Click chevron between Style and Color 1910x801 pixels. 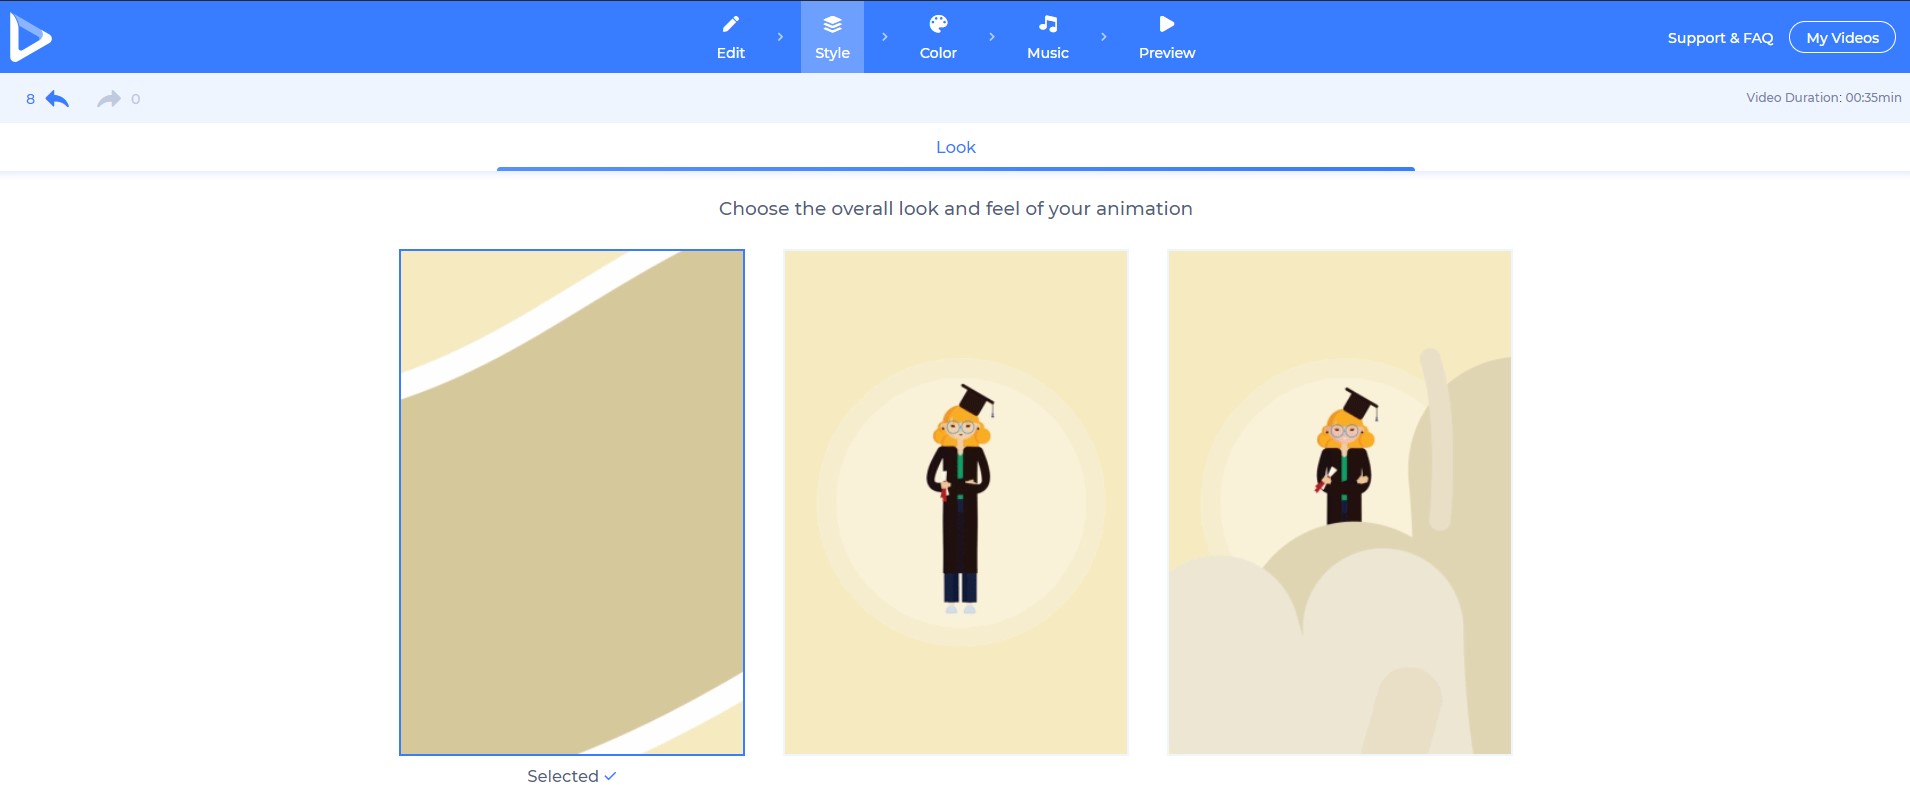click(885, 37)
